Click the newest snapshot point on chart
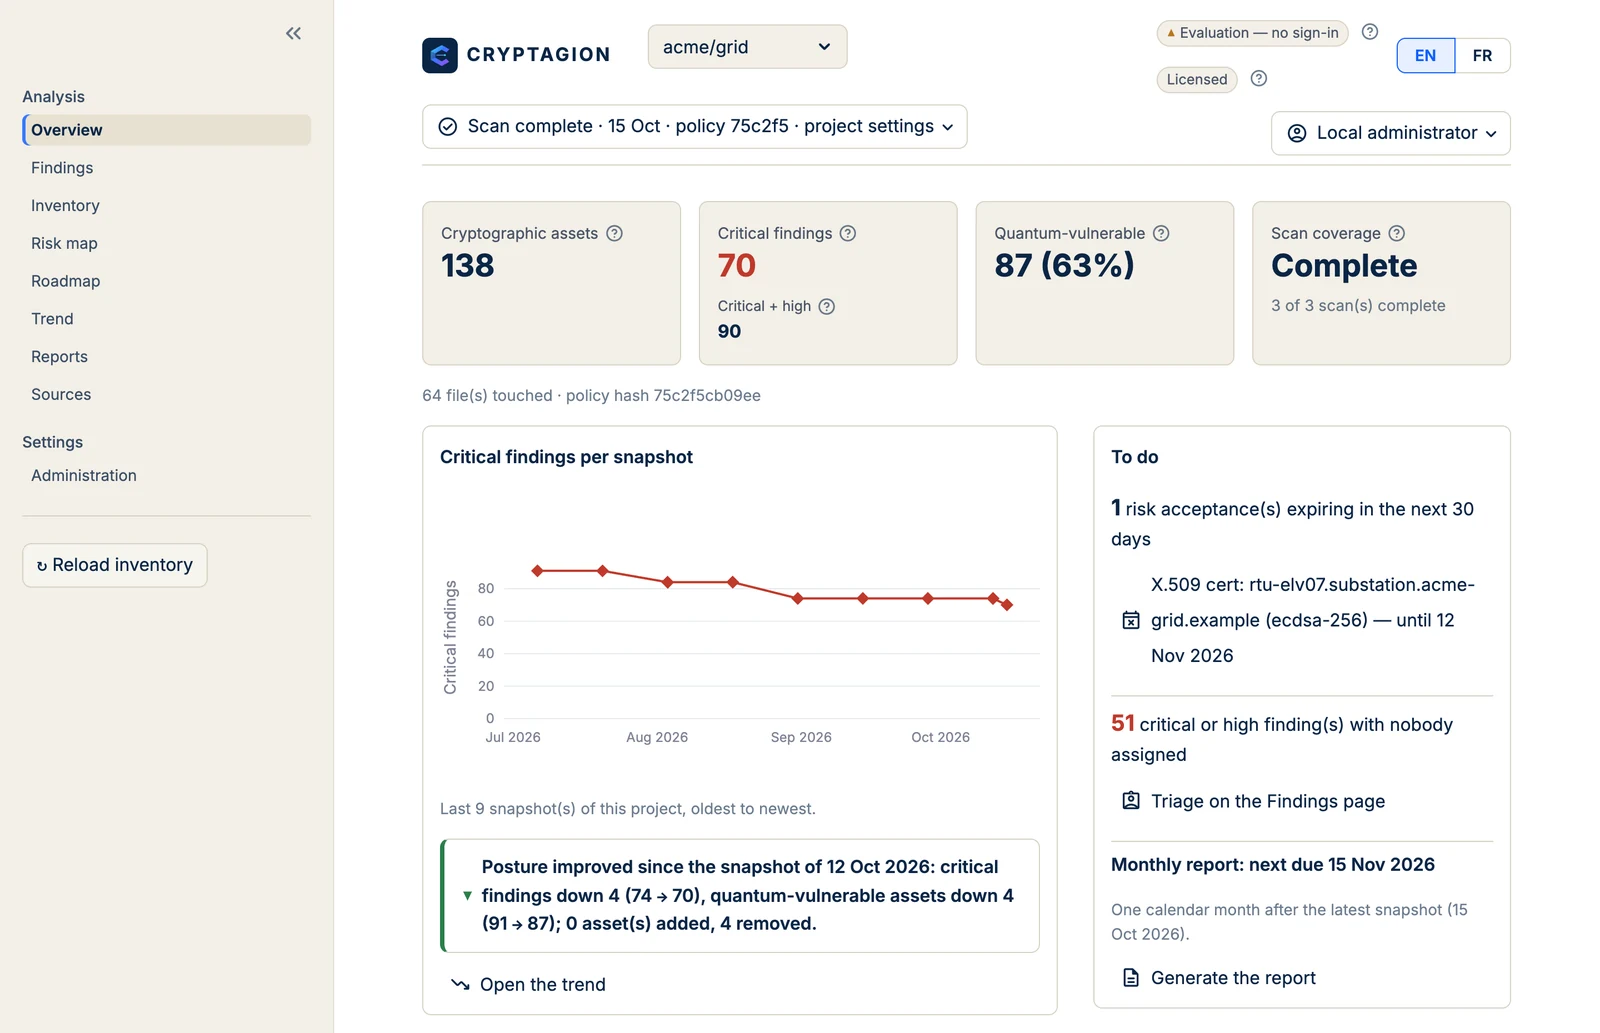 [x=1007, y=605]
